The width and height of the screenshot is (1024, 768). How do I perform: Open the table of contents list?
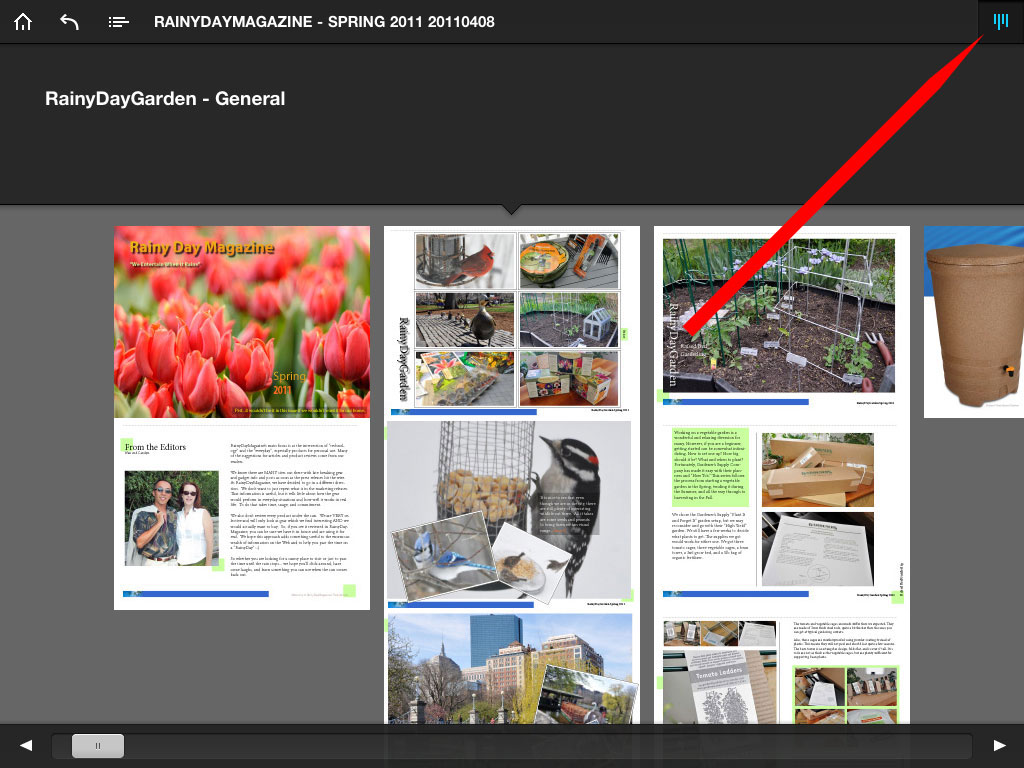click(118, 22)
